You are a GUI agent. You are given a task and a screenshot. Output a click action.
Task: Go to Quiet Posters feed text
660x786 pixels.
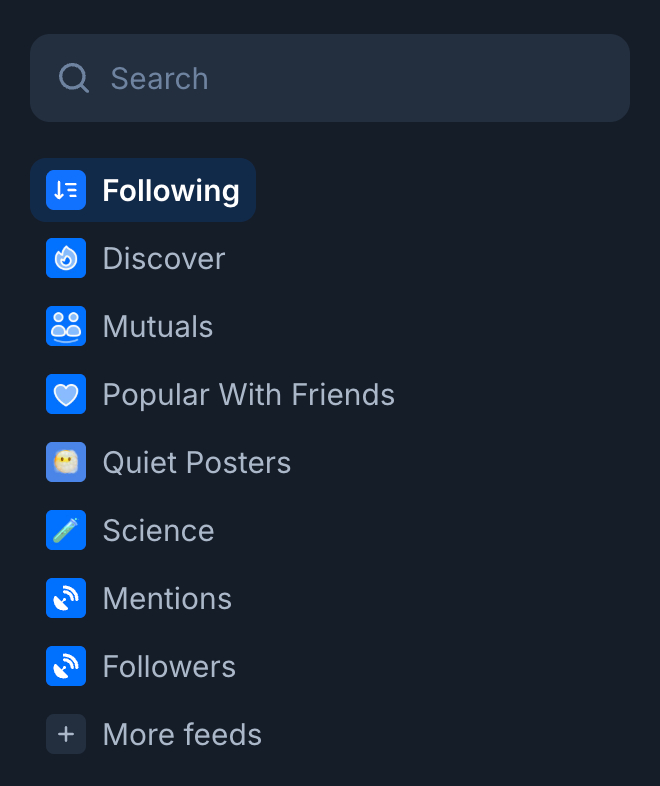point(197,462)
